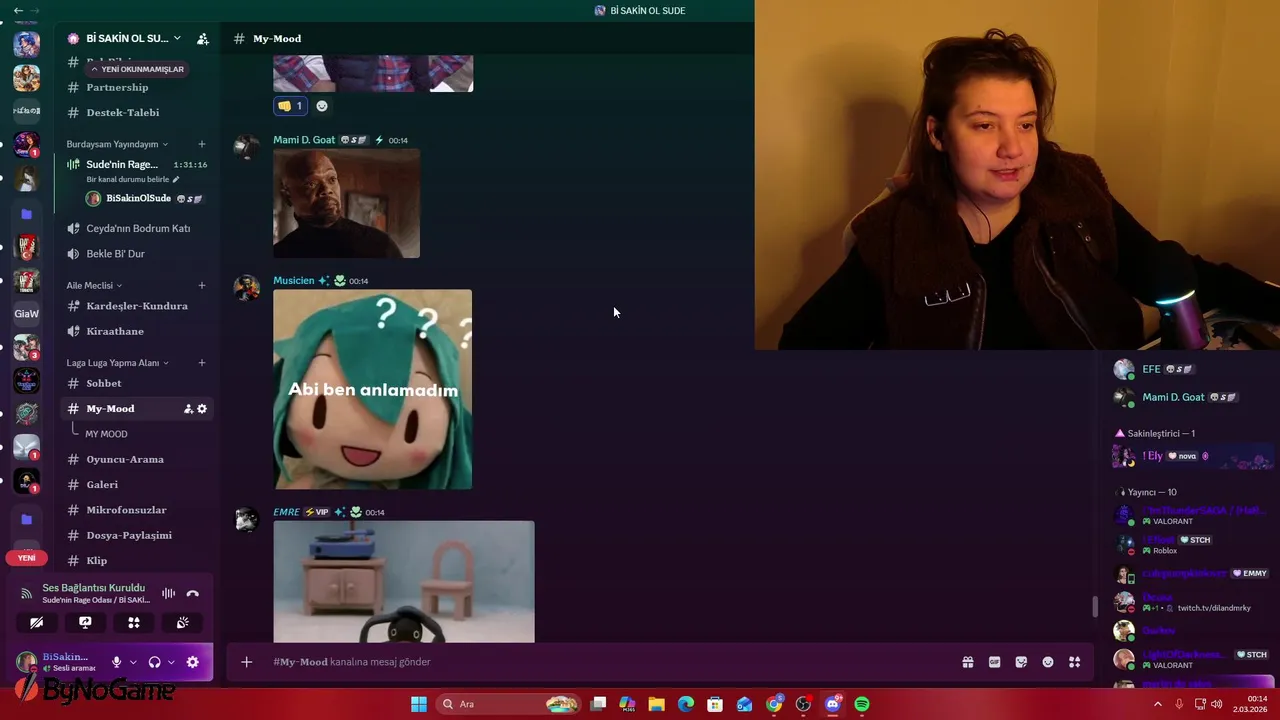Open the headphone output options arrow
Screen dimensions: 1280x720
pos(171,662)
